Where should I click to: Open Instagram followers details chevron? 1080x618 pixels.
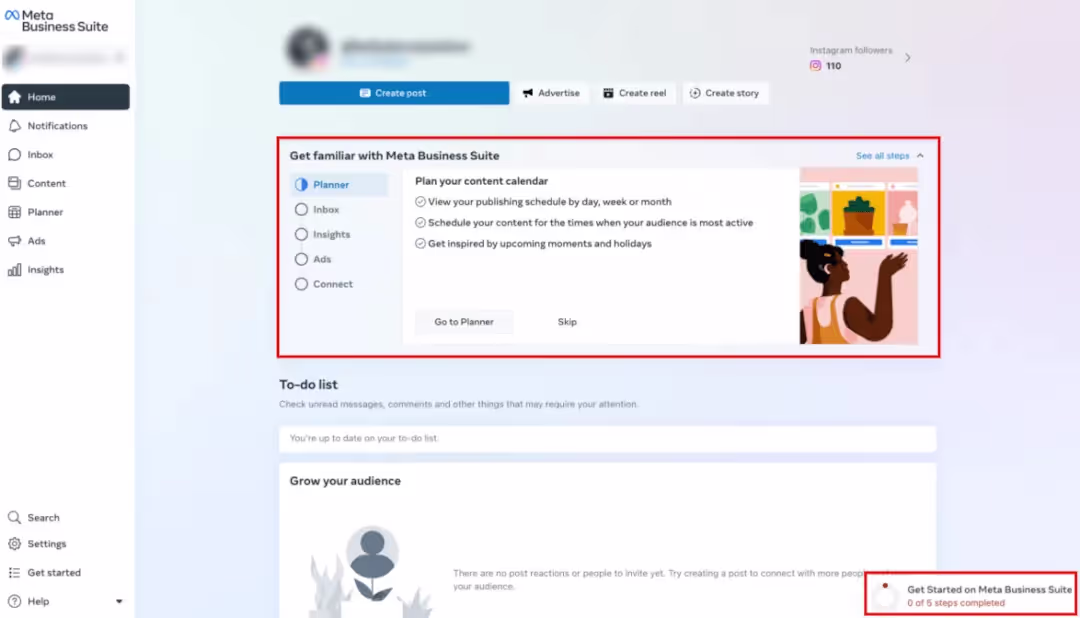click(908, 58)
